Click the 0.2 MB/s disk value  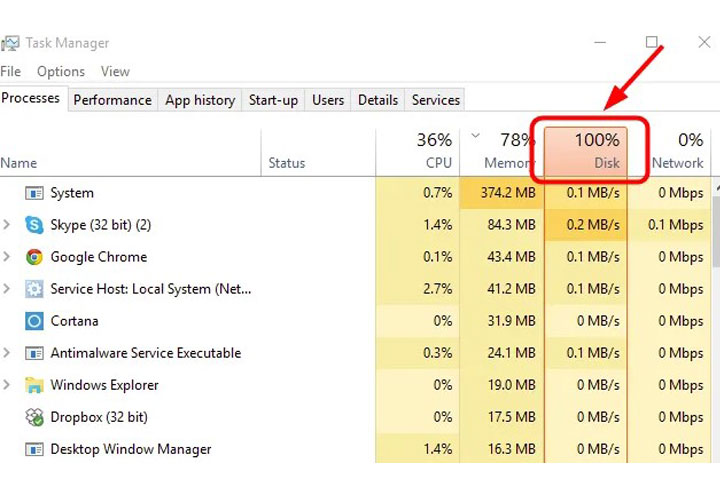click(x=593, y=225)
